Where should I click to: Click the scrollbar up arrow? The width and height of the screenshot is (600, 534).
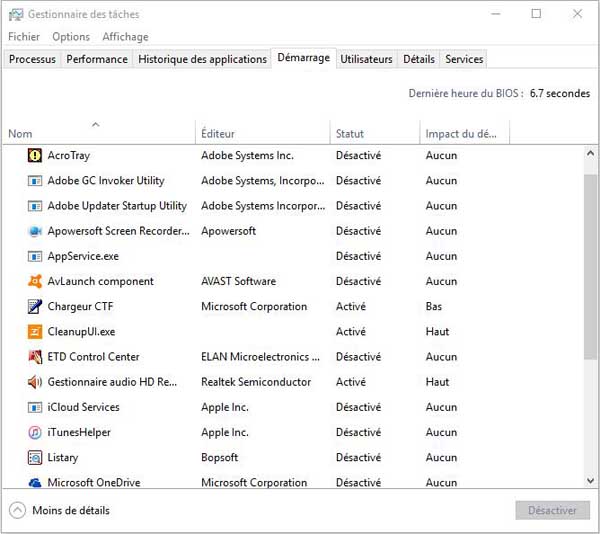[x=590, y=154]
